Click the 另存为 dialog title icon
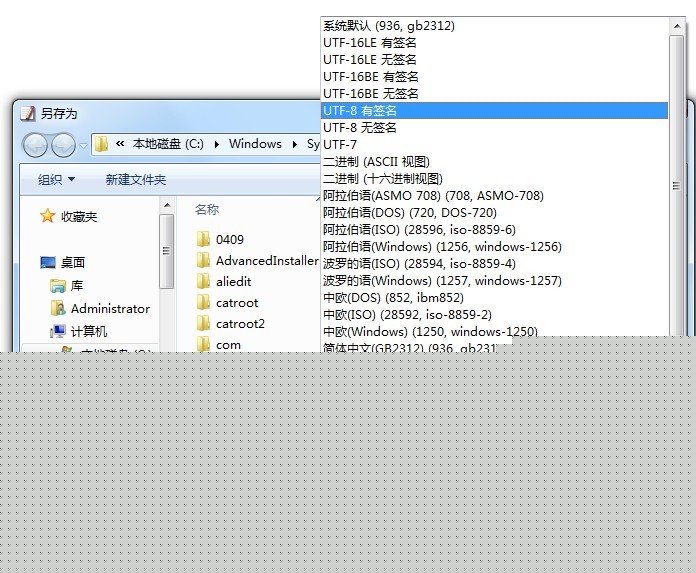Viewport: 696px width, 573px height. tap(28, 114)
